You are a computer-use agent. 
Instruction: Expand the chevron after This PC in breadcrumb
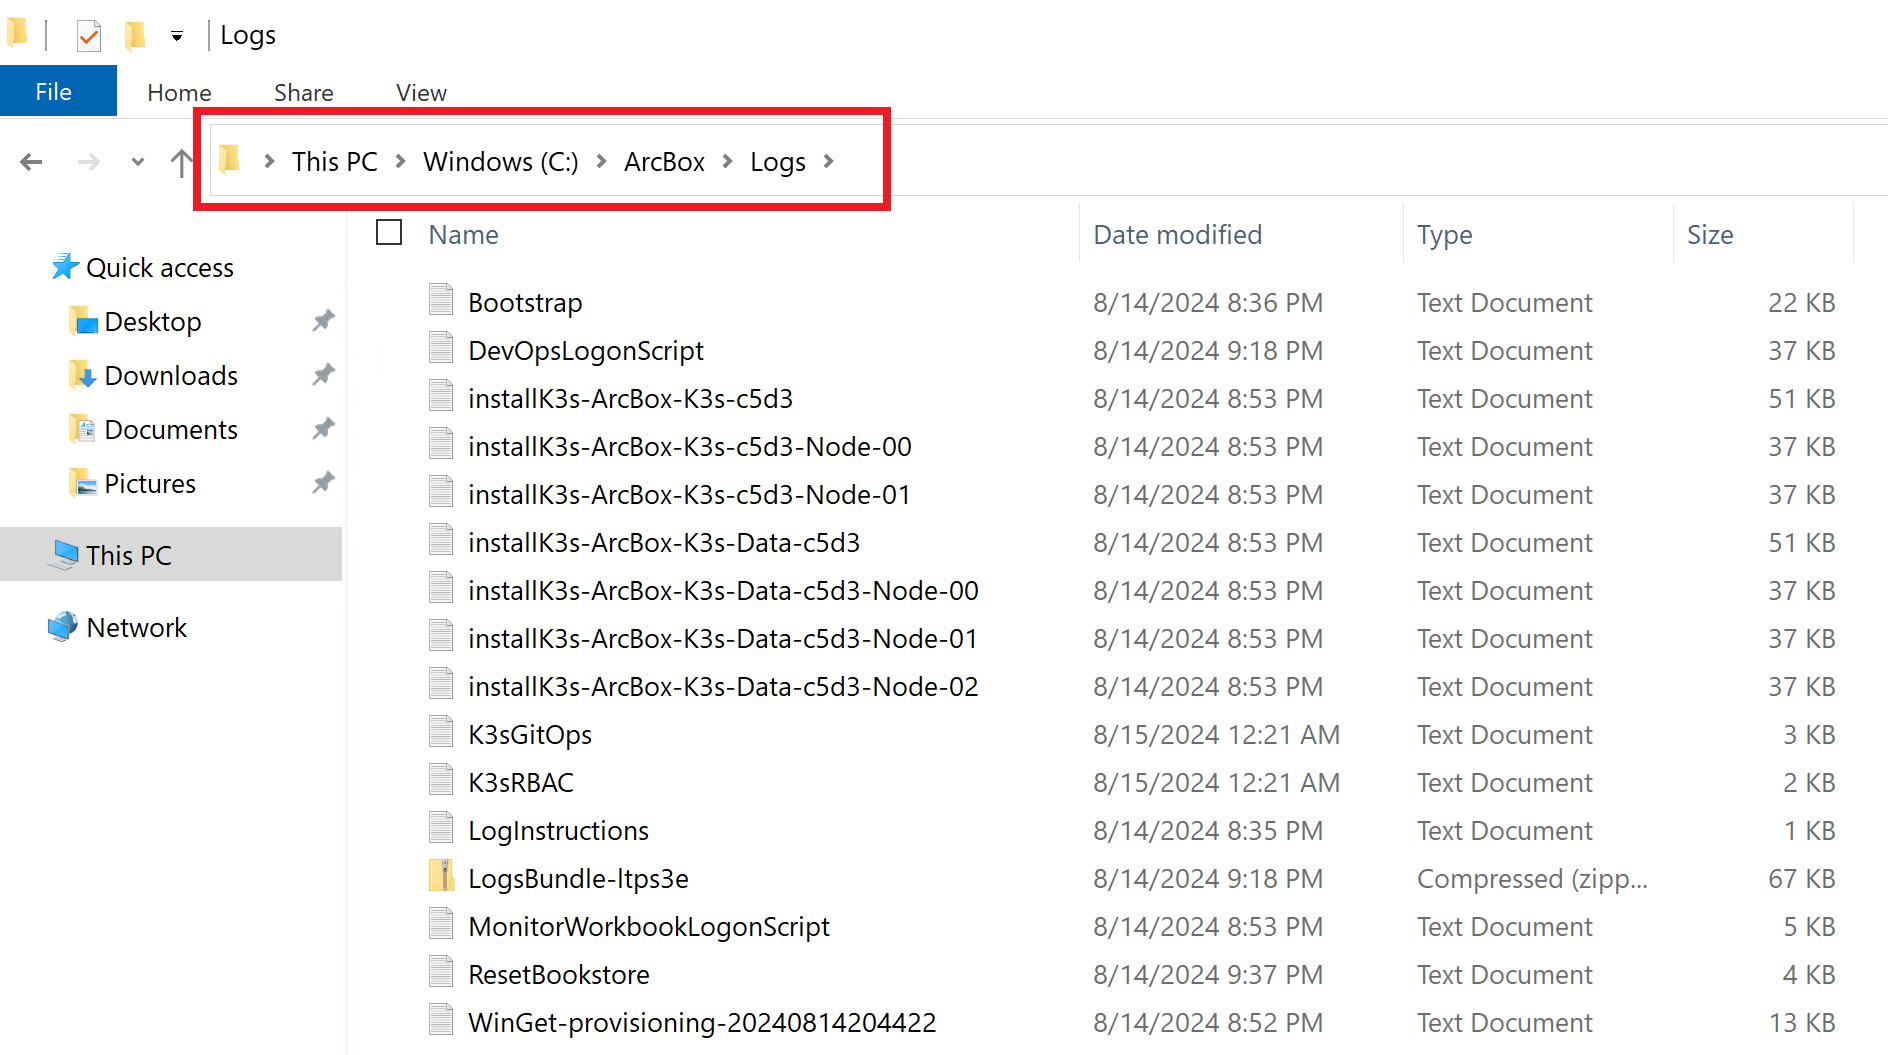coord(400,161)
